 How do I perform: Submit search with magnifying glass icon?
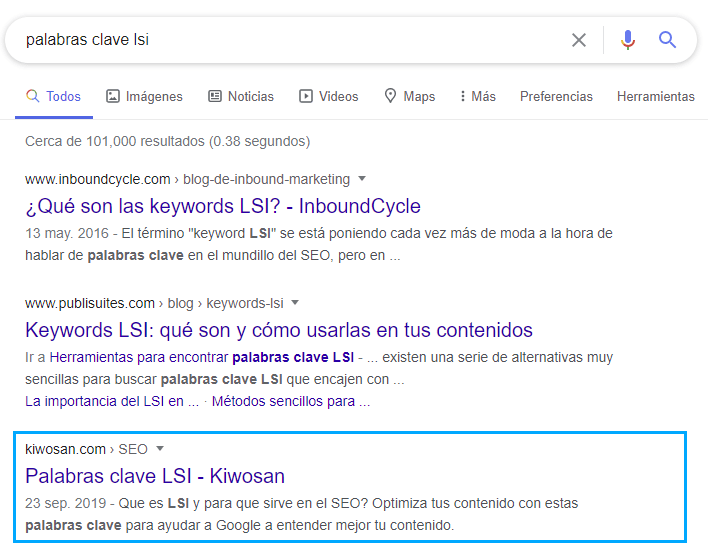pos(667,40)
